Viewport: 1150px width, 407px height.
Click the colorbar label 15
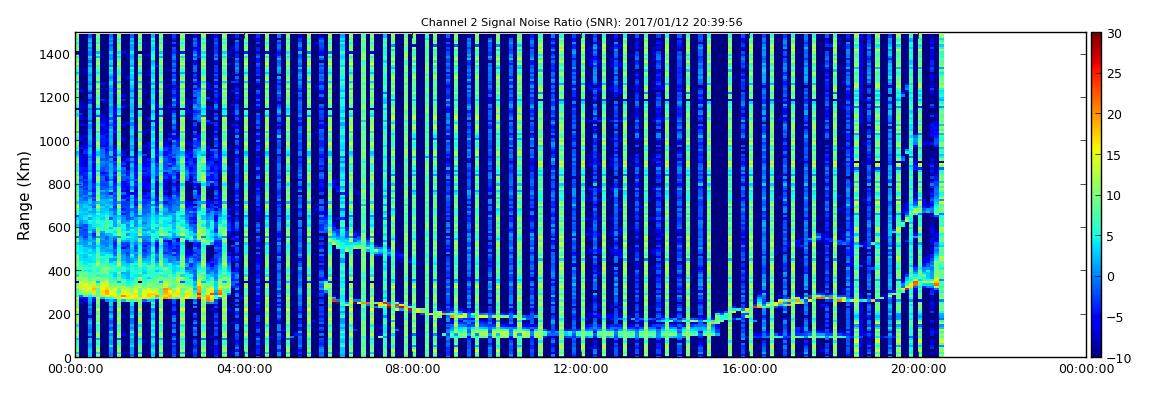pyautogui.click(x=1114, y=155)
